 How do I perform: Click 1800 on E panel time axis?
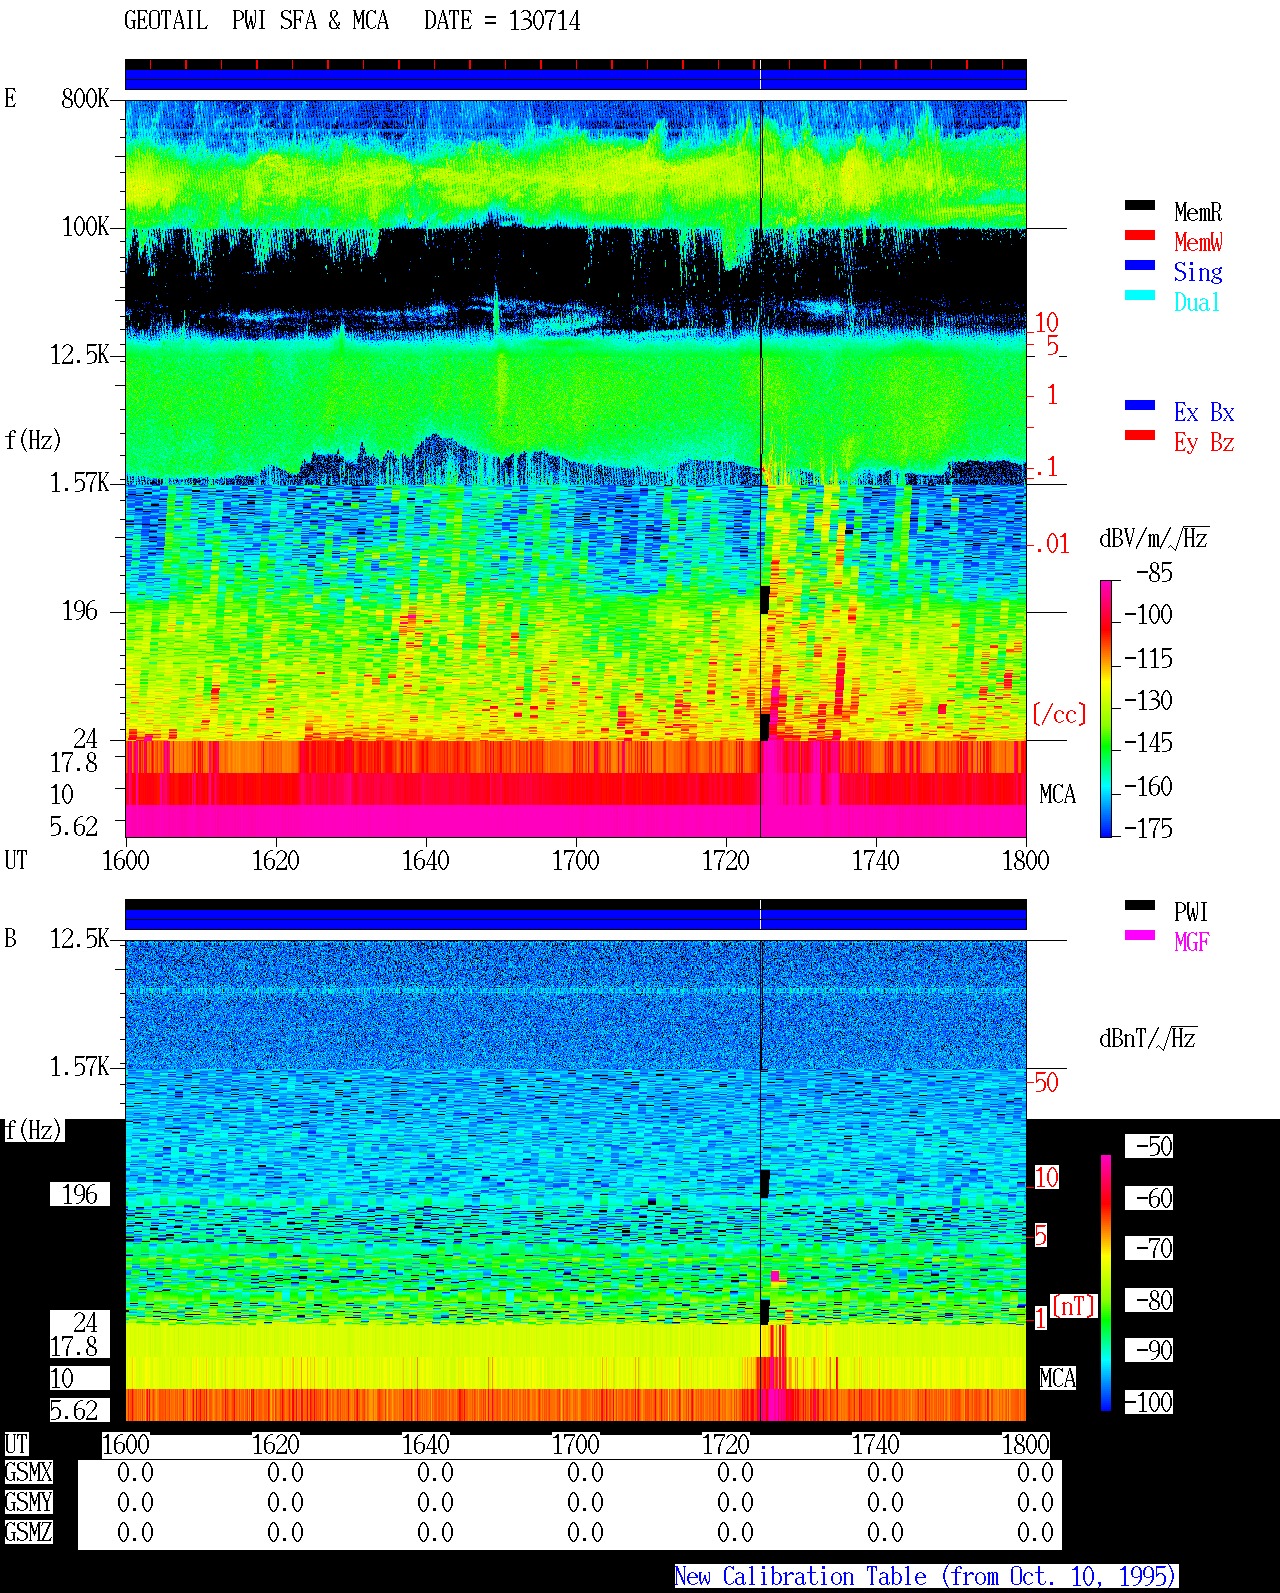(x=1026, y=861)
